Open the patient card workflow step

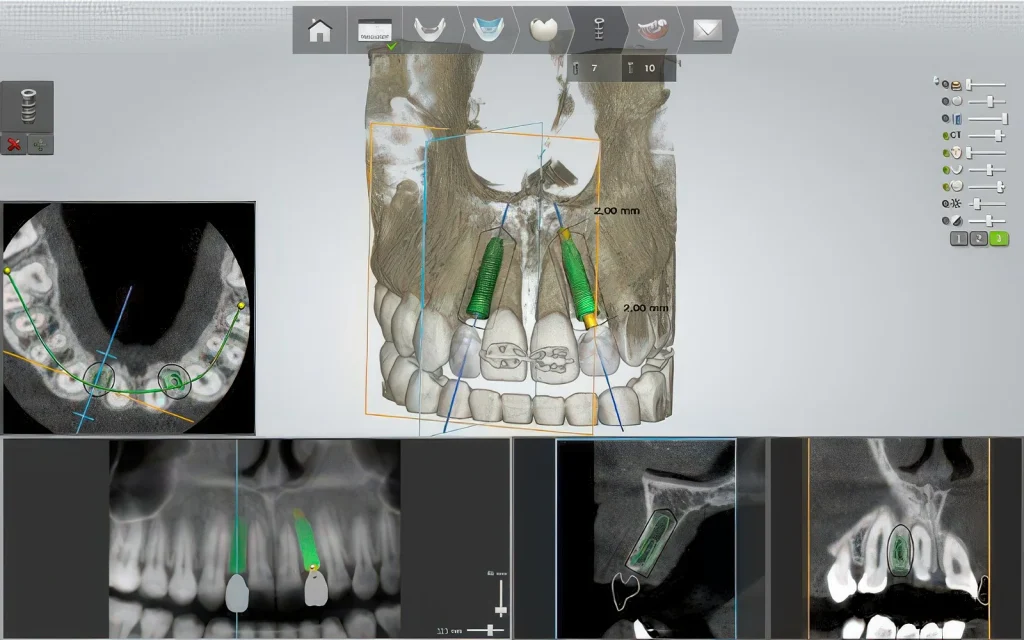tap(374, 30)
